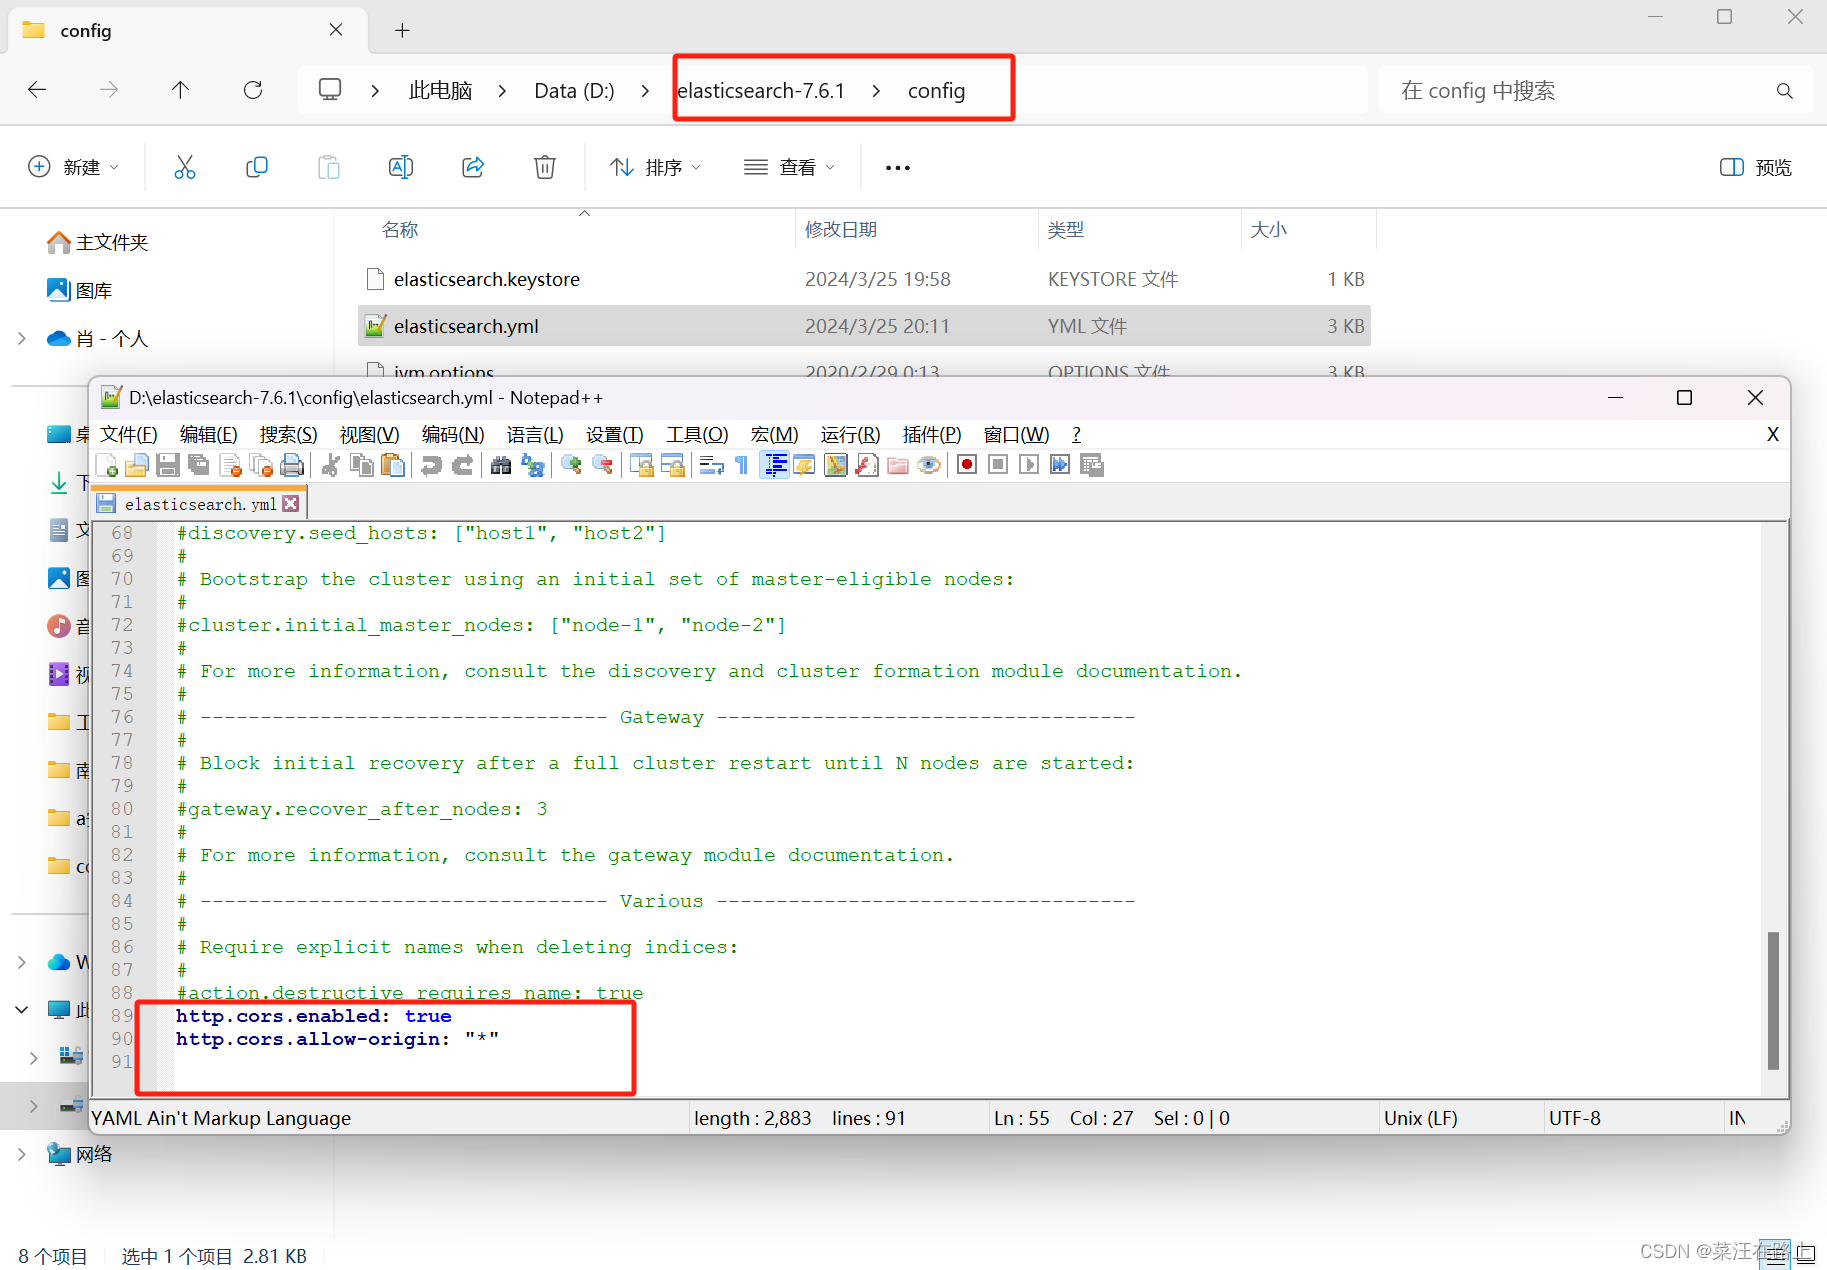Screen dimensions: 1827x1270
Task: Click Notepad++ Cut scissors icon
Action: coord(331,465)
